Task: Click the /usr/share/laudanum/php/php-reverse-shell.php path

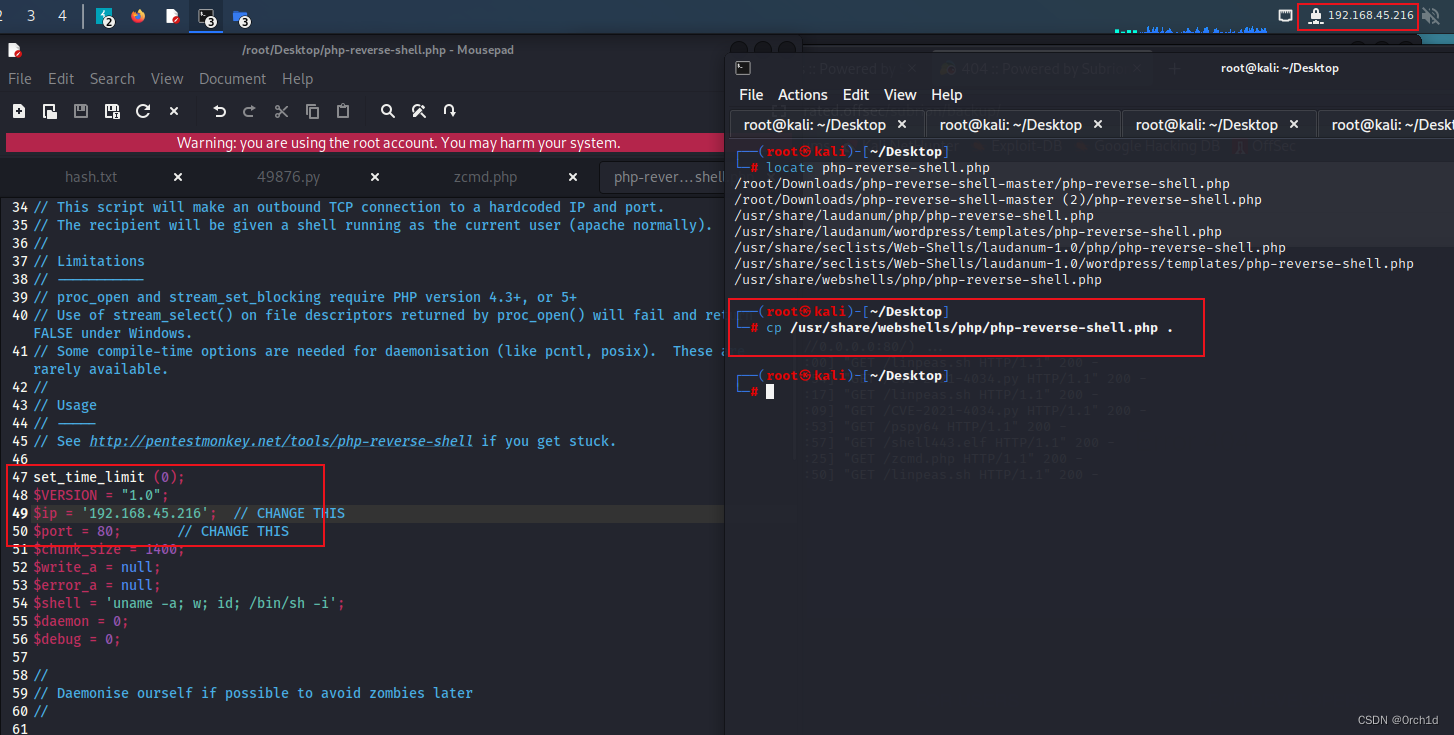Action: tap(914, 216)
